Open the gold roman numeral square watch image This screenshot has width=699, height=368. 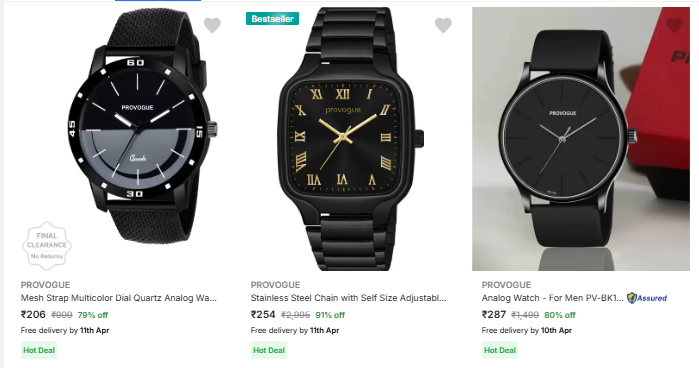[x=350, y=139]
